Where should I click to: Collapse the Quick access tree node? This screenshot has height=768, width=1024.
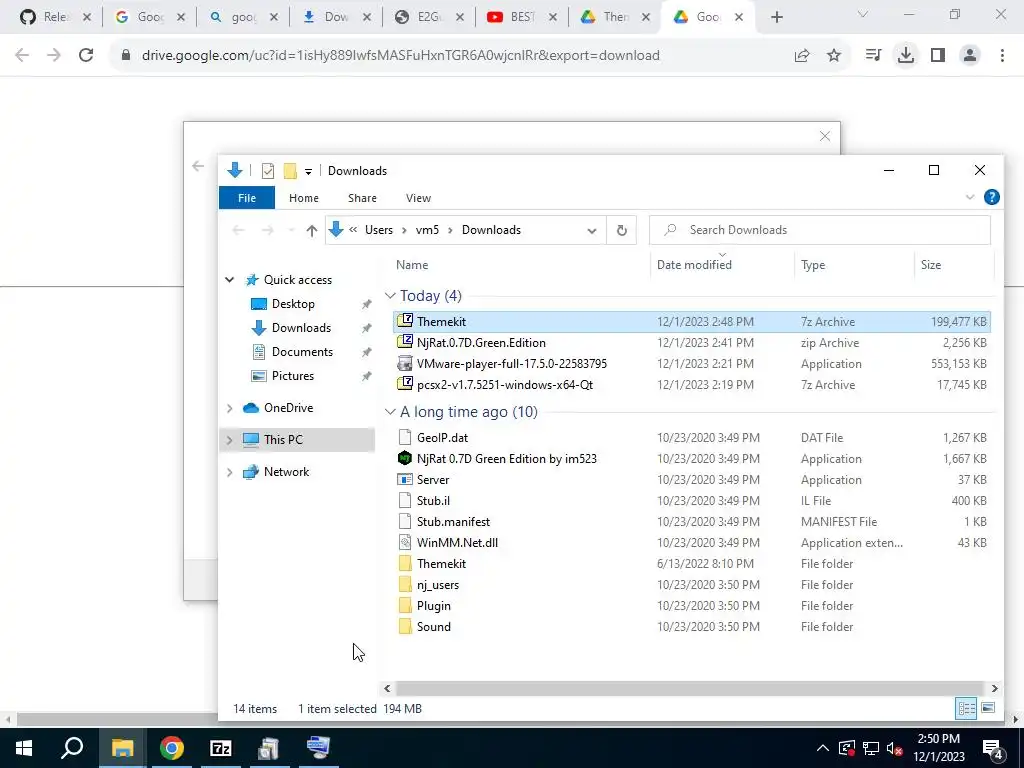[x=229, y=280]
